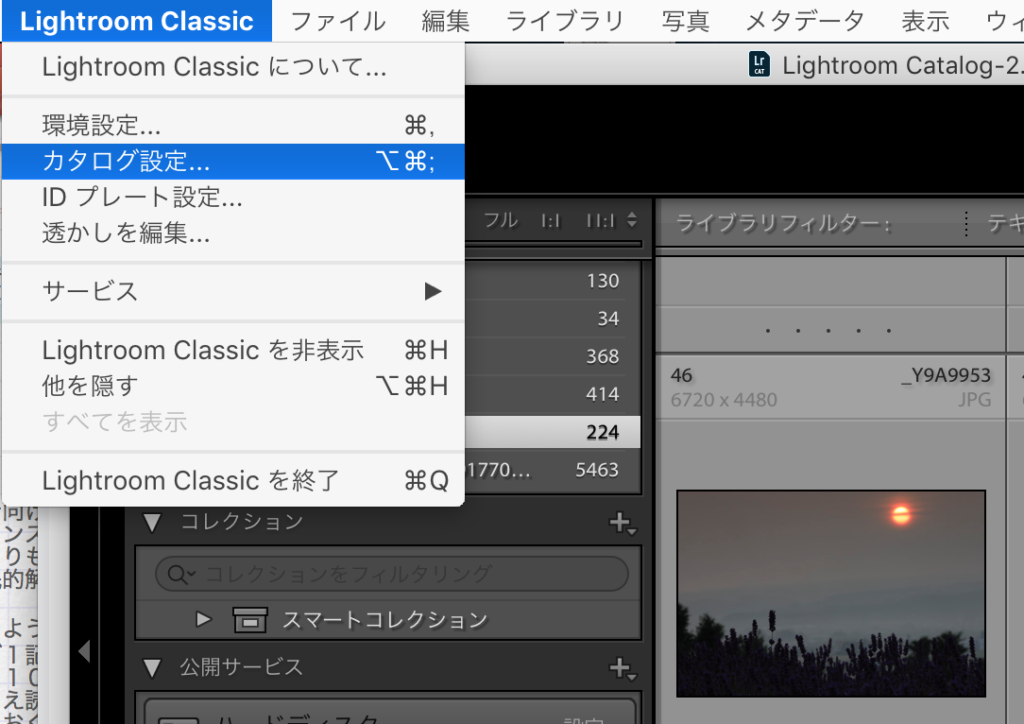Open the 編集 menu
The image size is (1024, 724).
[x=445, y=21]
